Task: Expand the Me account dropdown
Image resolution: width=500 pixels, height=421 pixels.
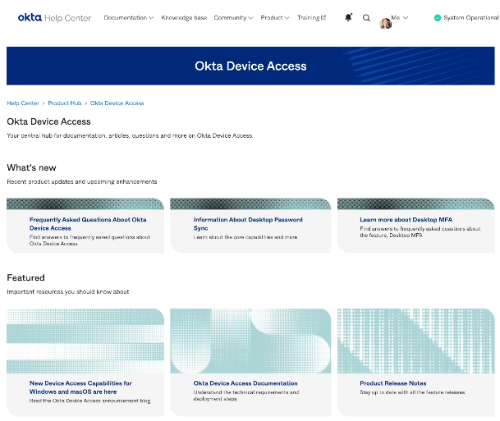Action: [399, 18]
